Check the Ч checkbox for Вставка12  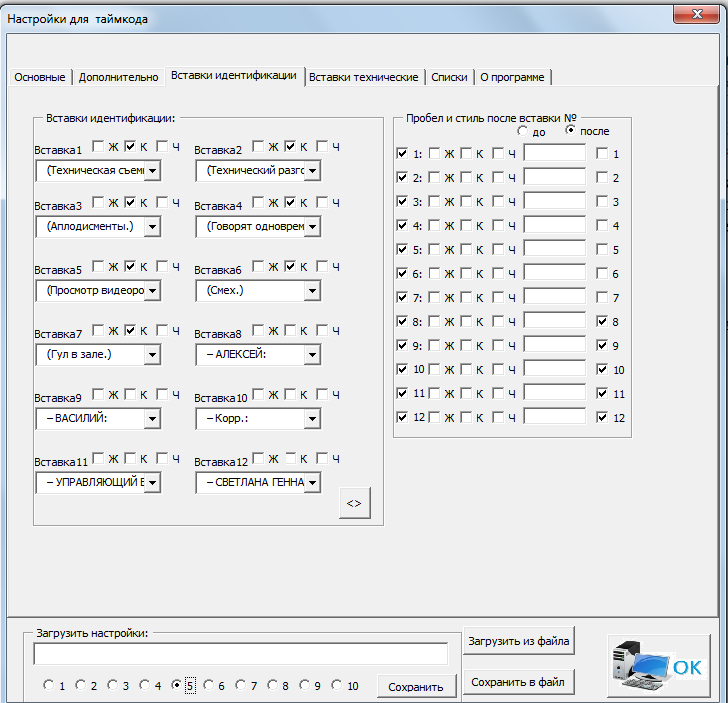click(x=322, y=459)
